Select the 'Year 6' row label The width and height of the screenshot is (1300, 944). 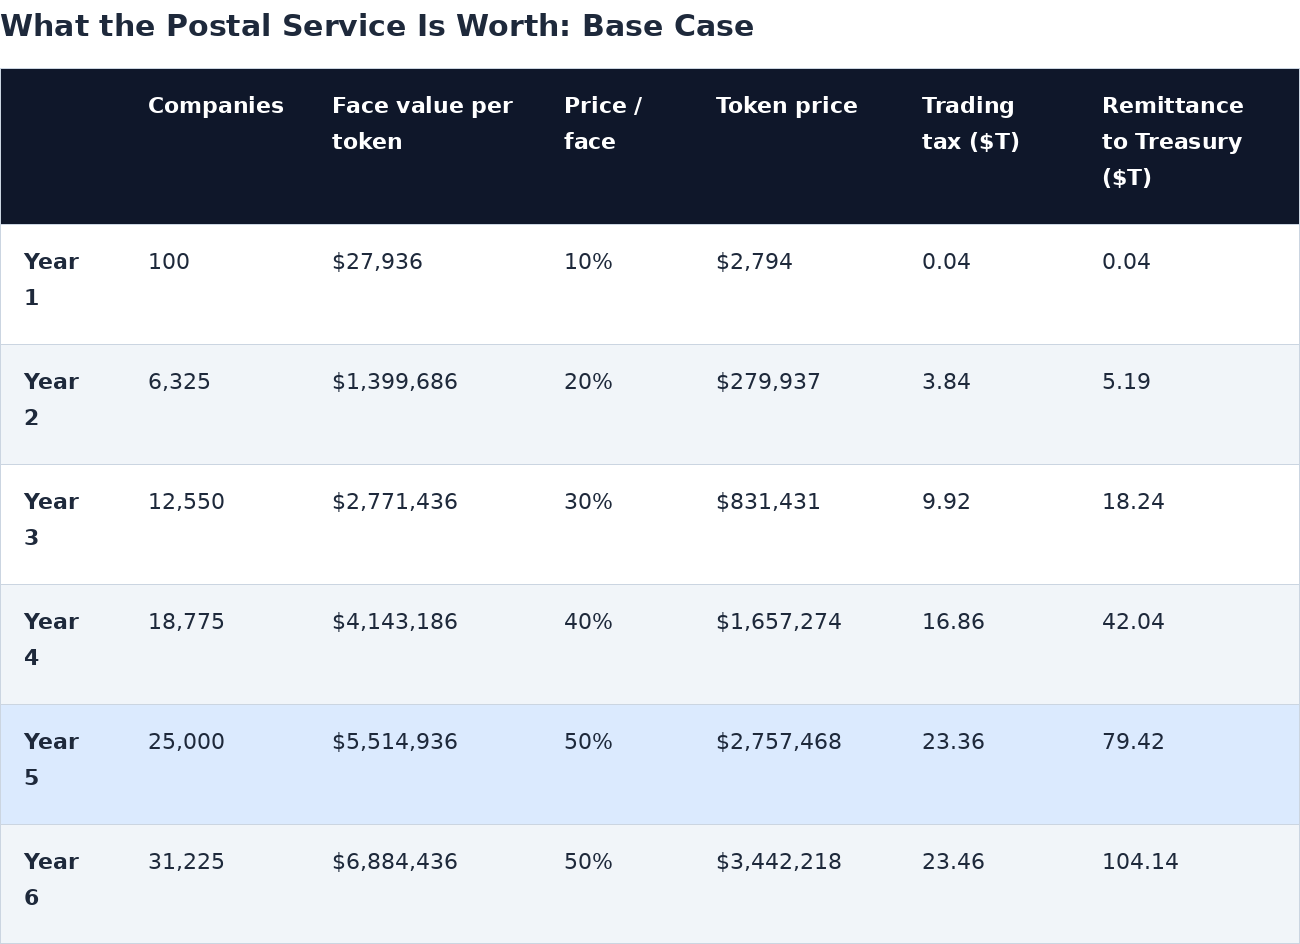click(51, 881)
